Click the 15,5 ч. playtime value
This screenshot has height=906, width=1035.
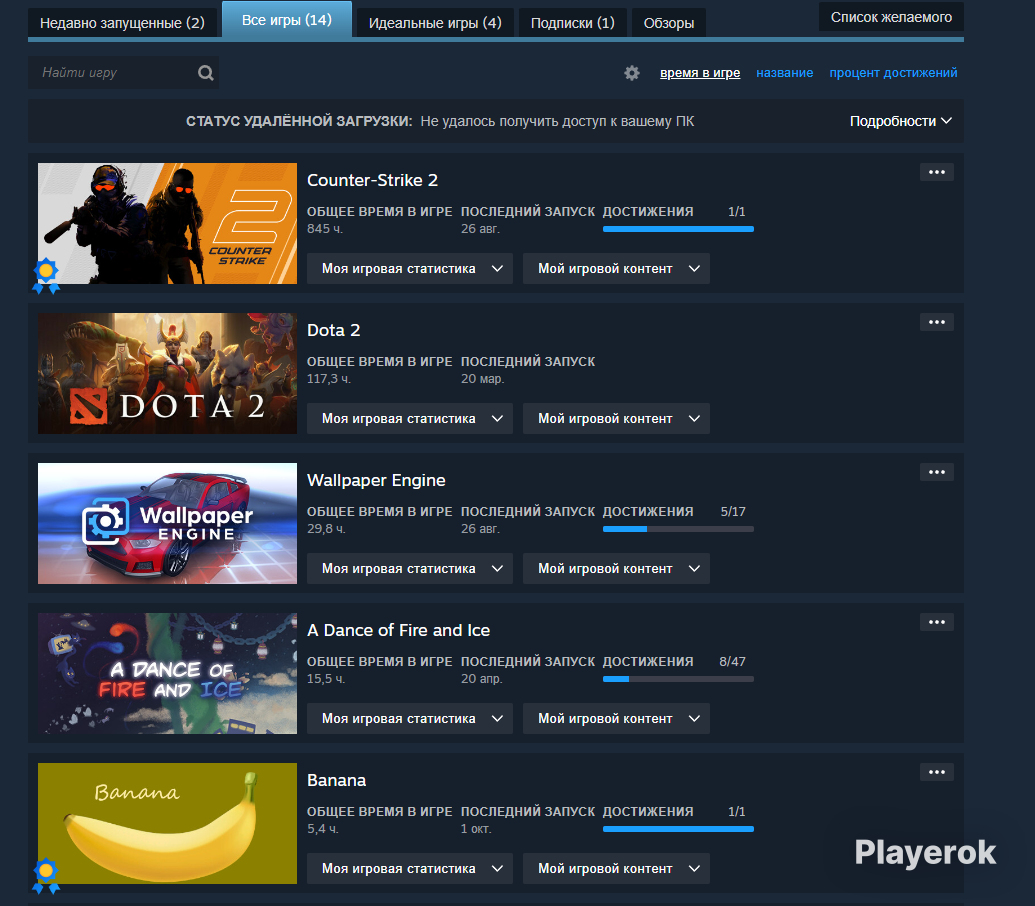(326, 678)
